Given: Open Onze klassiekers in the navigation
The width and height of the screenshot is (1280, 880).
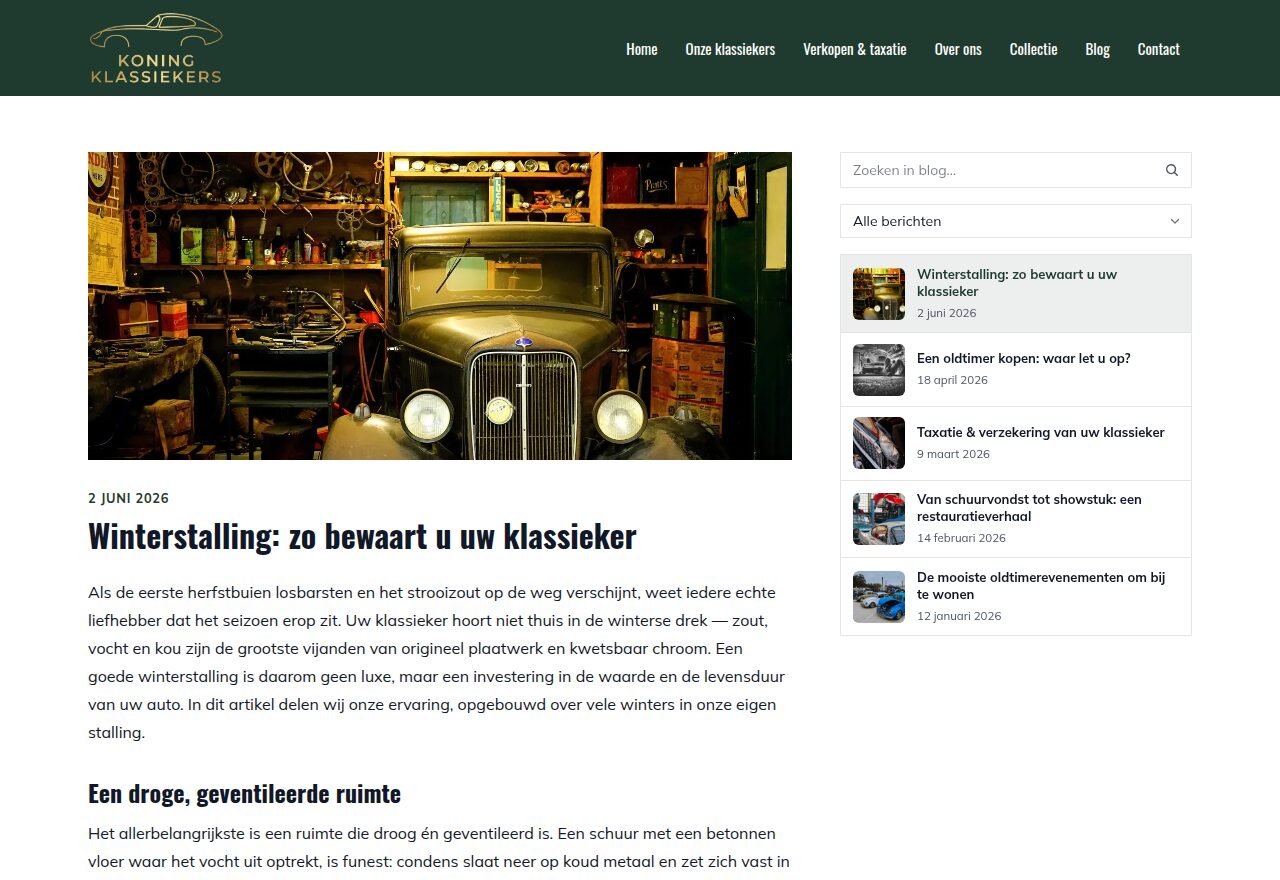Looking at the screenshot, I should coord(730,49).
